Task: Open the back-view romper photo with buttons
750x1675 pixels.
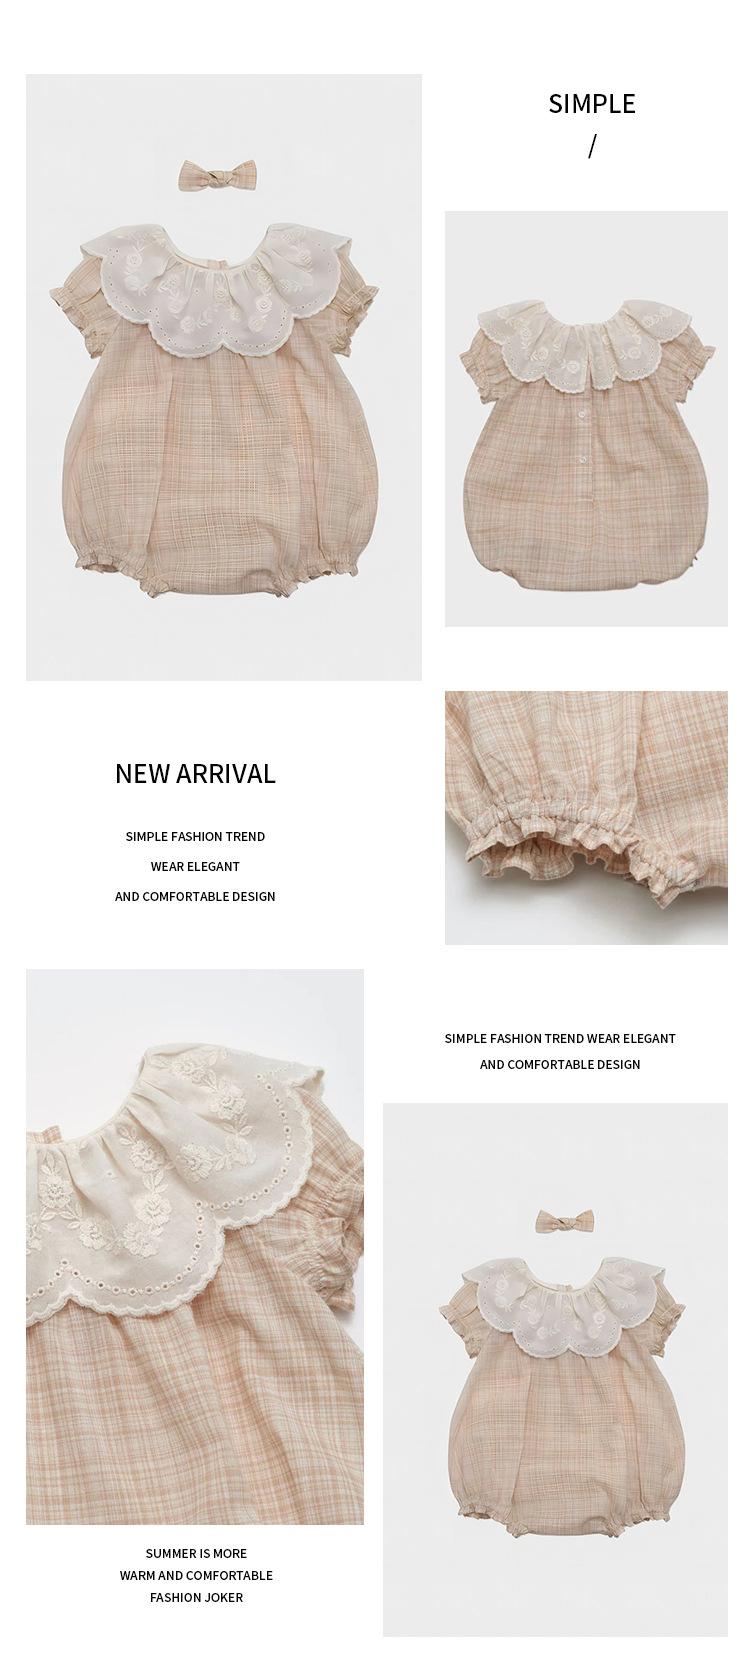Action: 586,419
